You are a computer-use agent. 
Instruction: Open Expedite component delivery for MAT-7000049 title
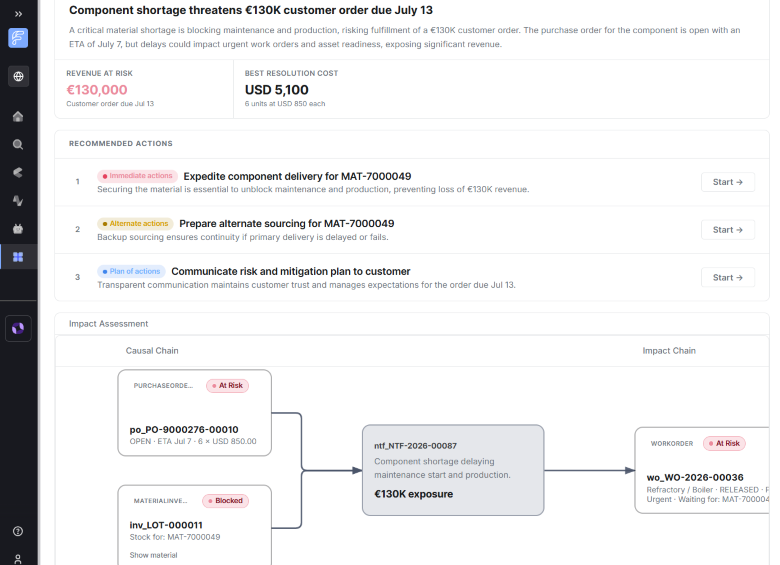tap(297, 176)
